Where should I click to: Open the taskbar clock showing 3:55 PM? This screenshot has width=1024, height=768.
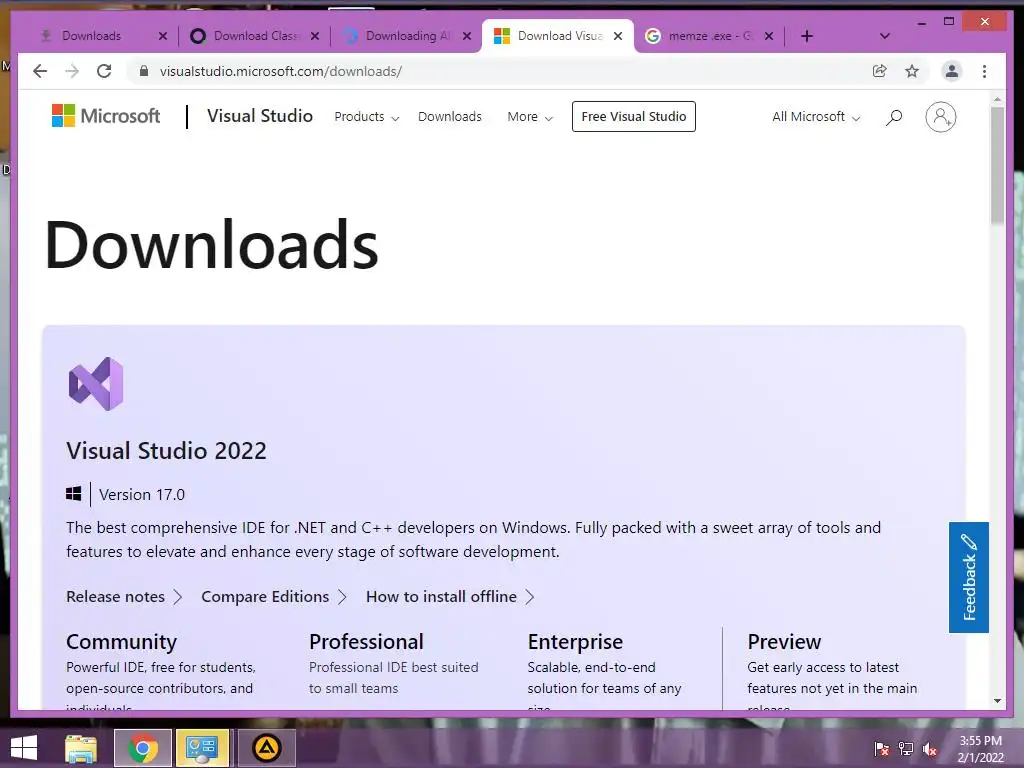[981, 749]
